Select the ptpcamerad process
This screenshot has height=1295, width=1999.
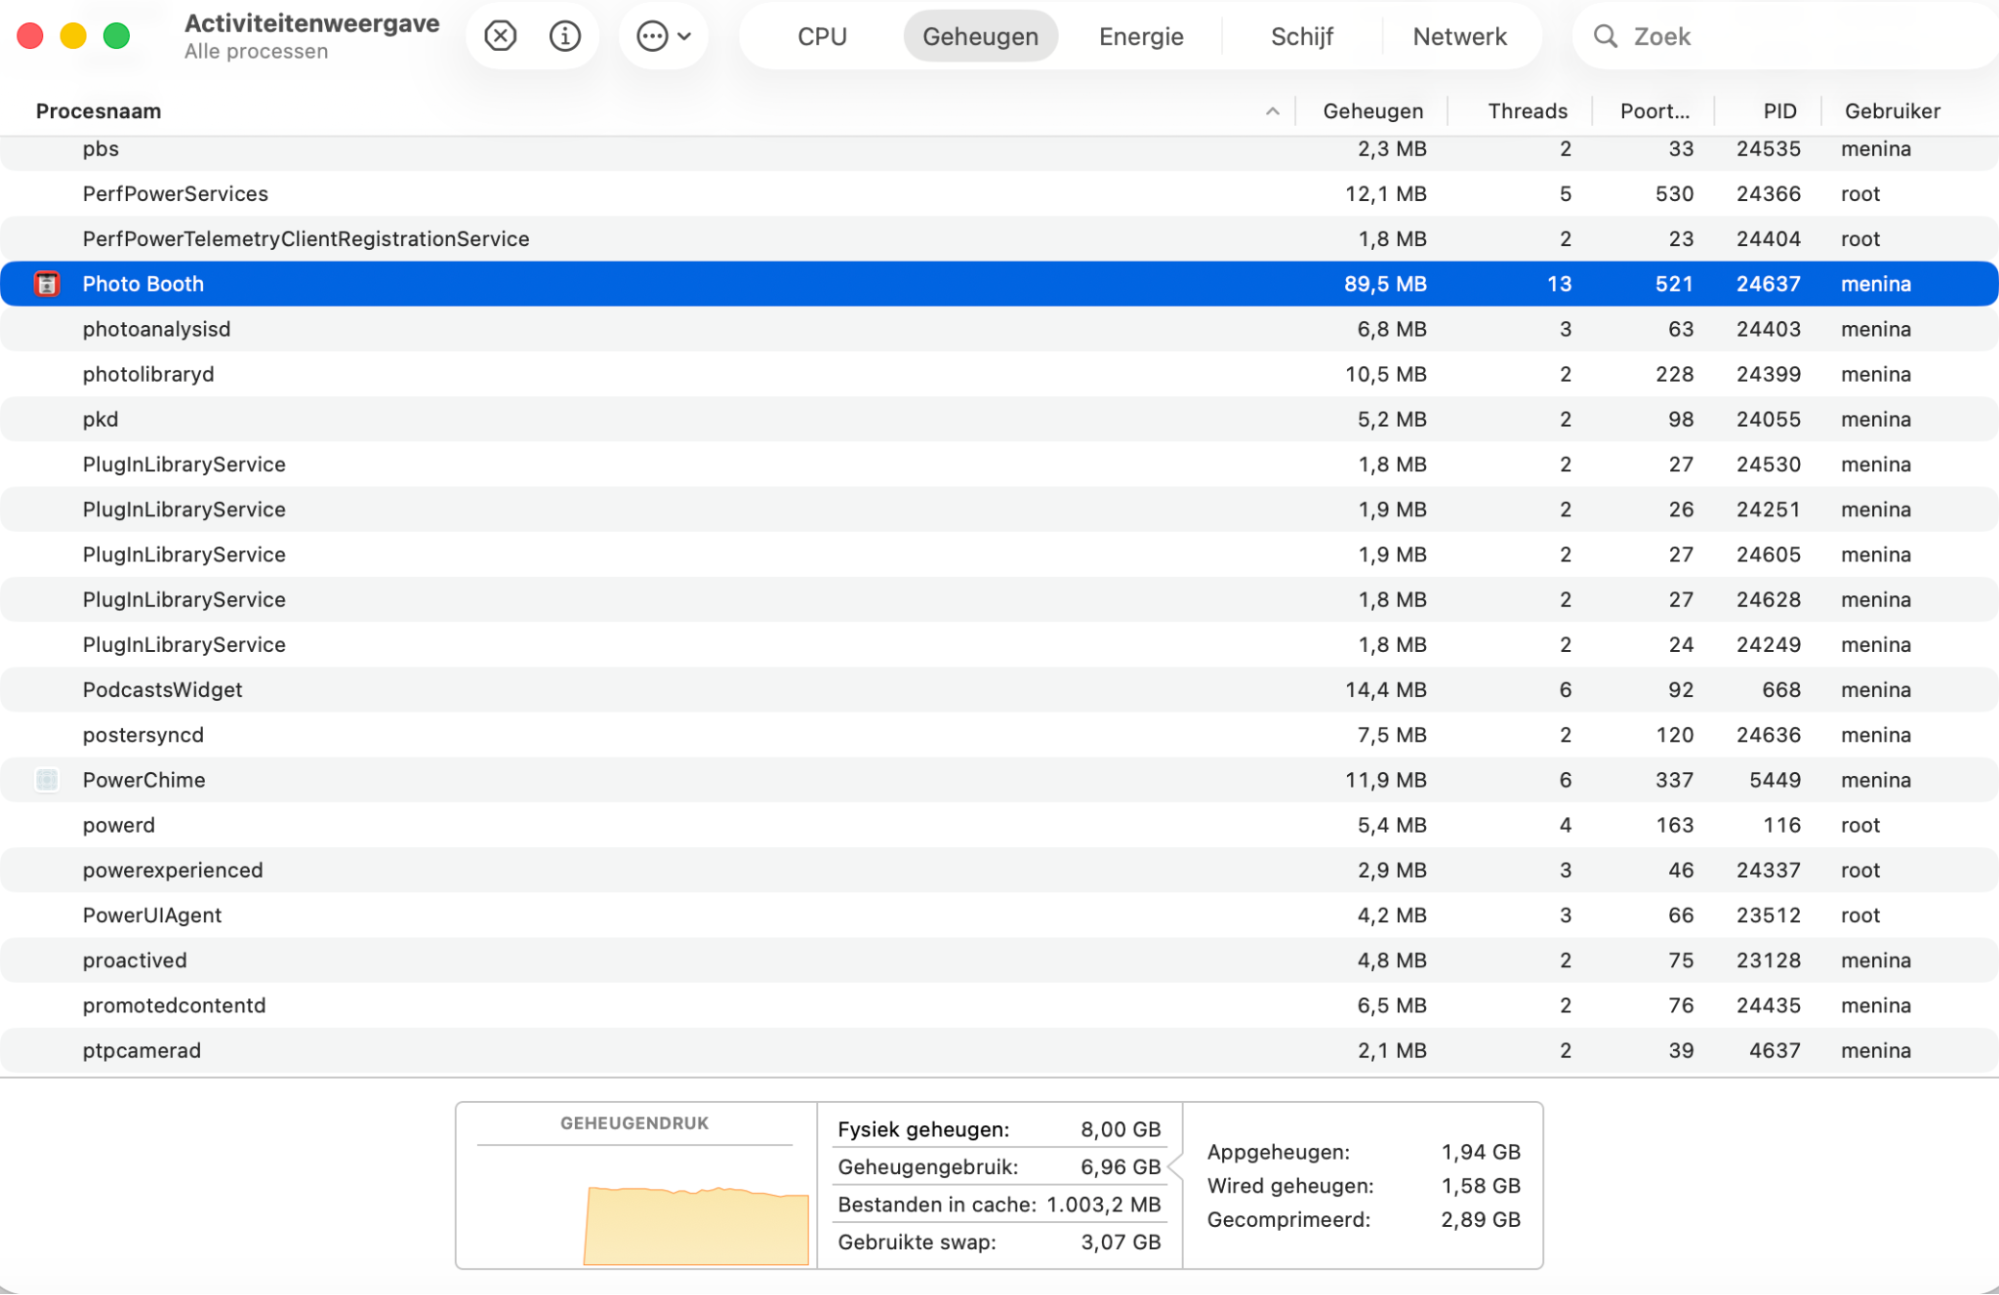999,1050
